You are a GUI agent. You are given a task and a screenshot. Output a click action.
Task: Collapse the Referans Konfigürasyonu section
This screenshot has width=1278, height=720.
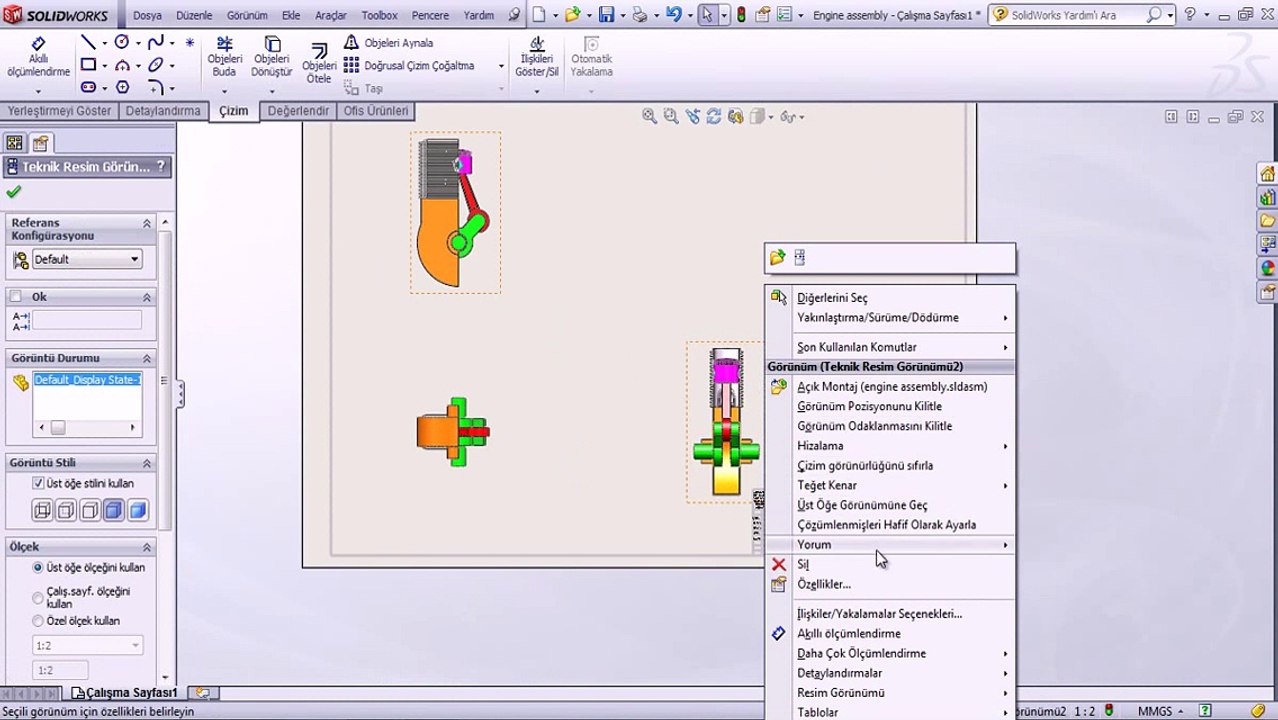point(146,224)
